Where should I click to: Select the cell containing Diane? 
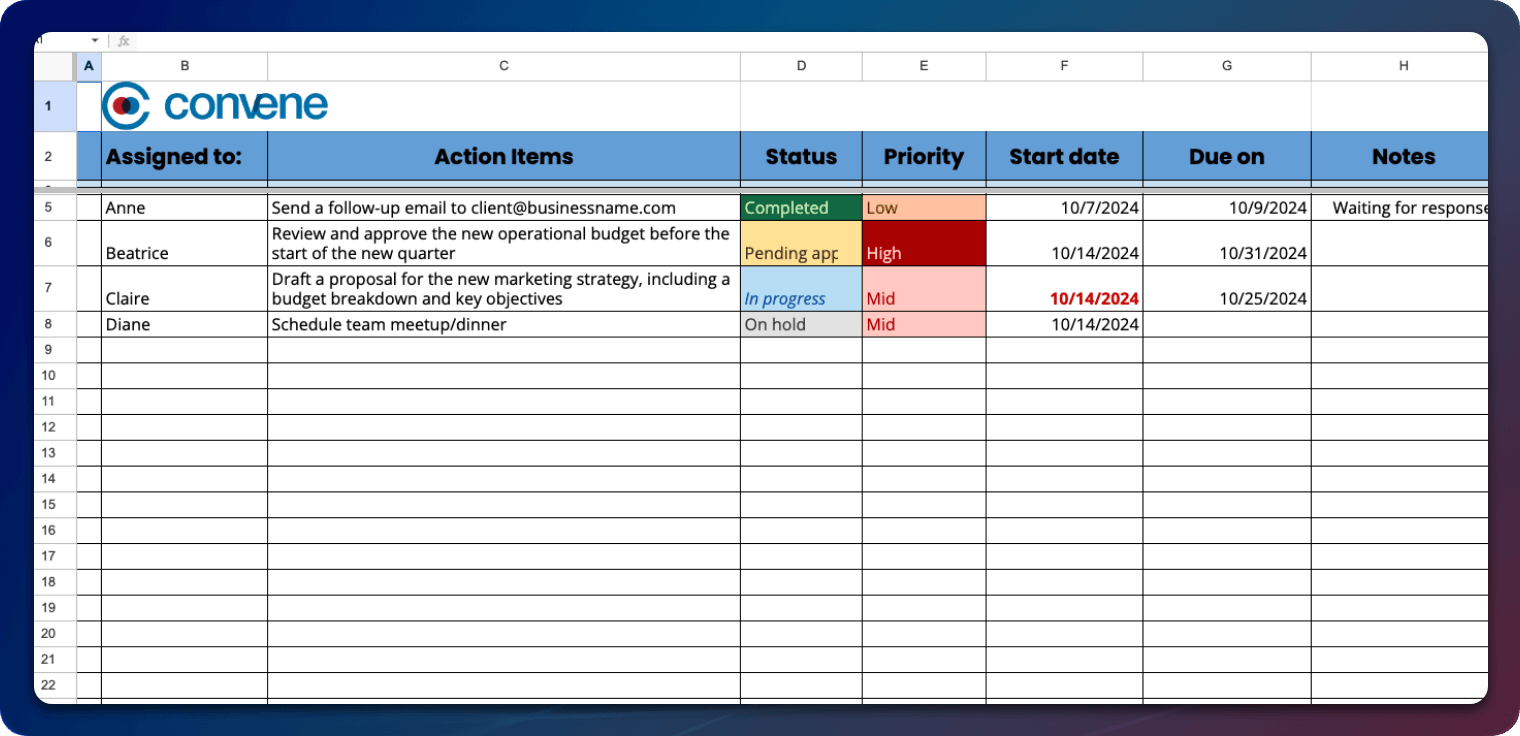click(x=184, y=324)
